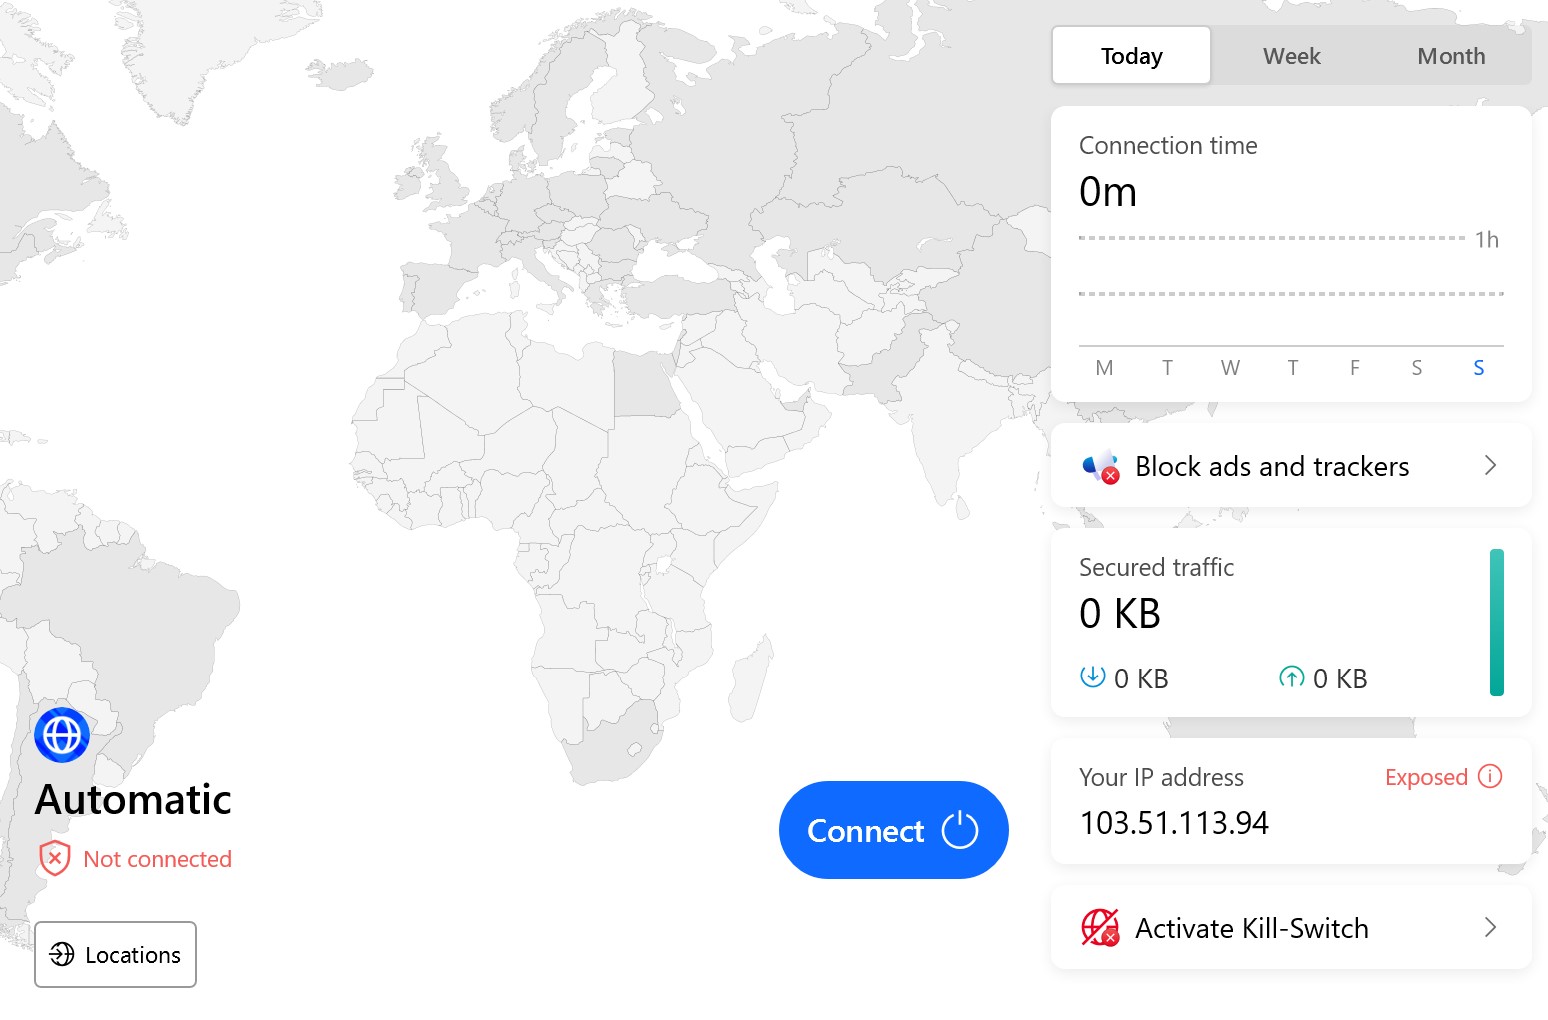Switch to the Today tab
The width and height of the screenshot is (1548, 1020).
point(1131,56)
